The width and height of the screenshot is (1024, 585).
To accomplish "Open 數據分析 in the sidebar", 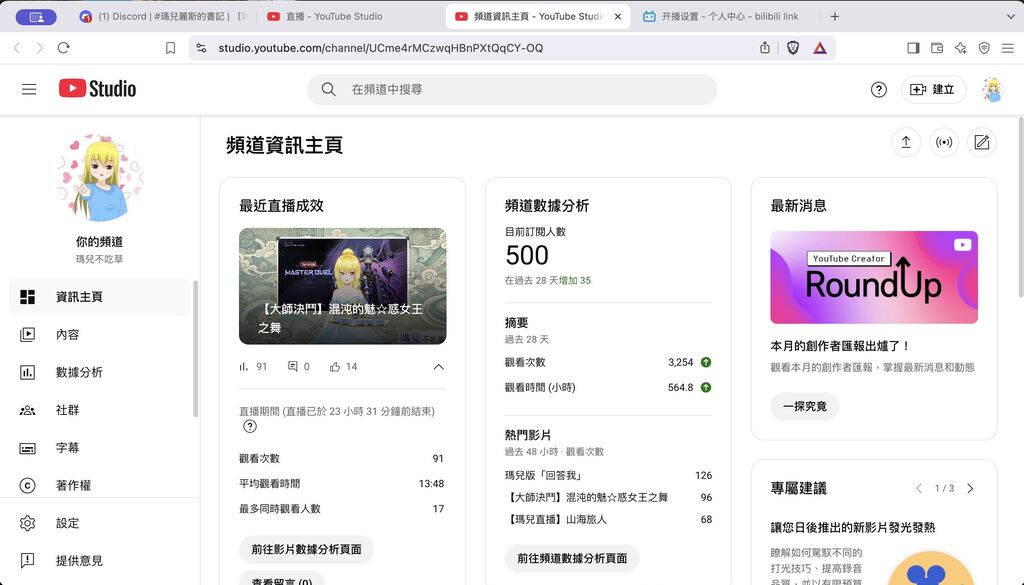I will (x=99, y=373).
